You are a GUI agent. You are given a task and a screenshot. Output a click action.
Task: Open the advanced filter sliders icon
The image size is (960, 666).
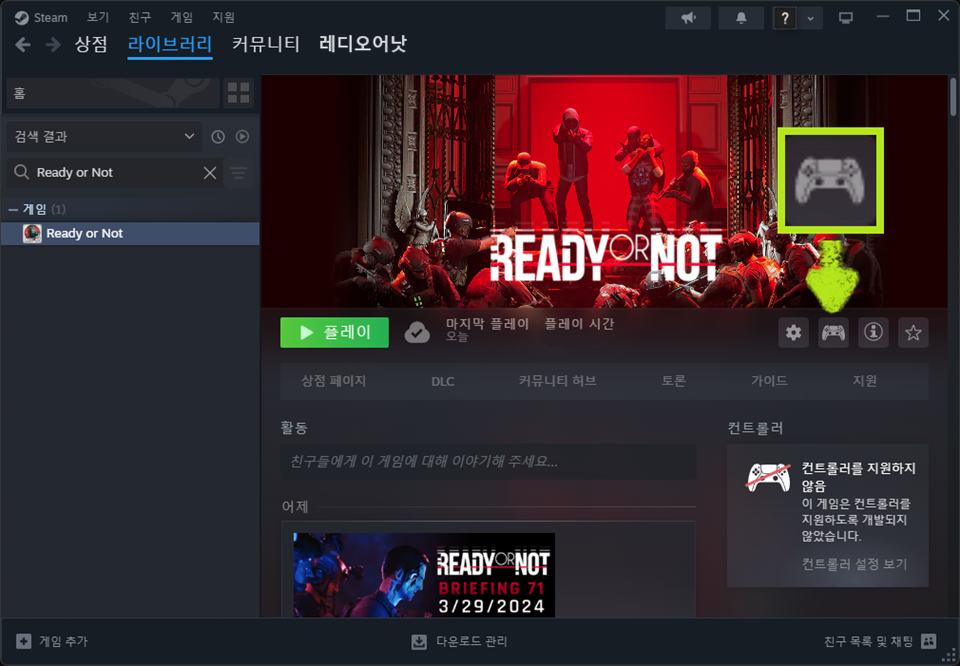pyautogui.click(x=238, y=173)
